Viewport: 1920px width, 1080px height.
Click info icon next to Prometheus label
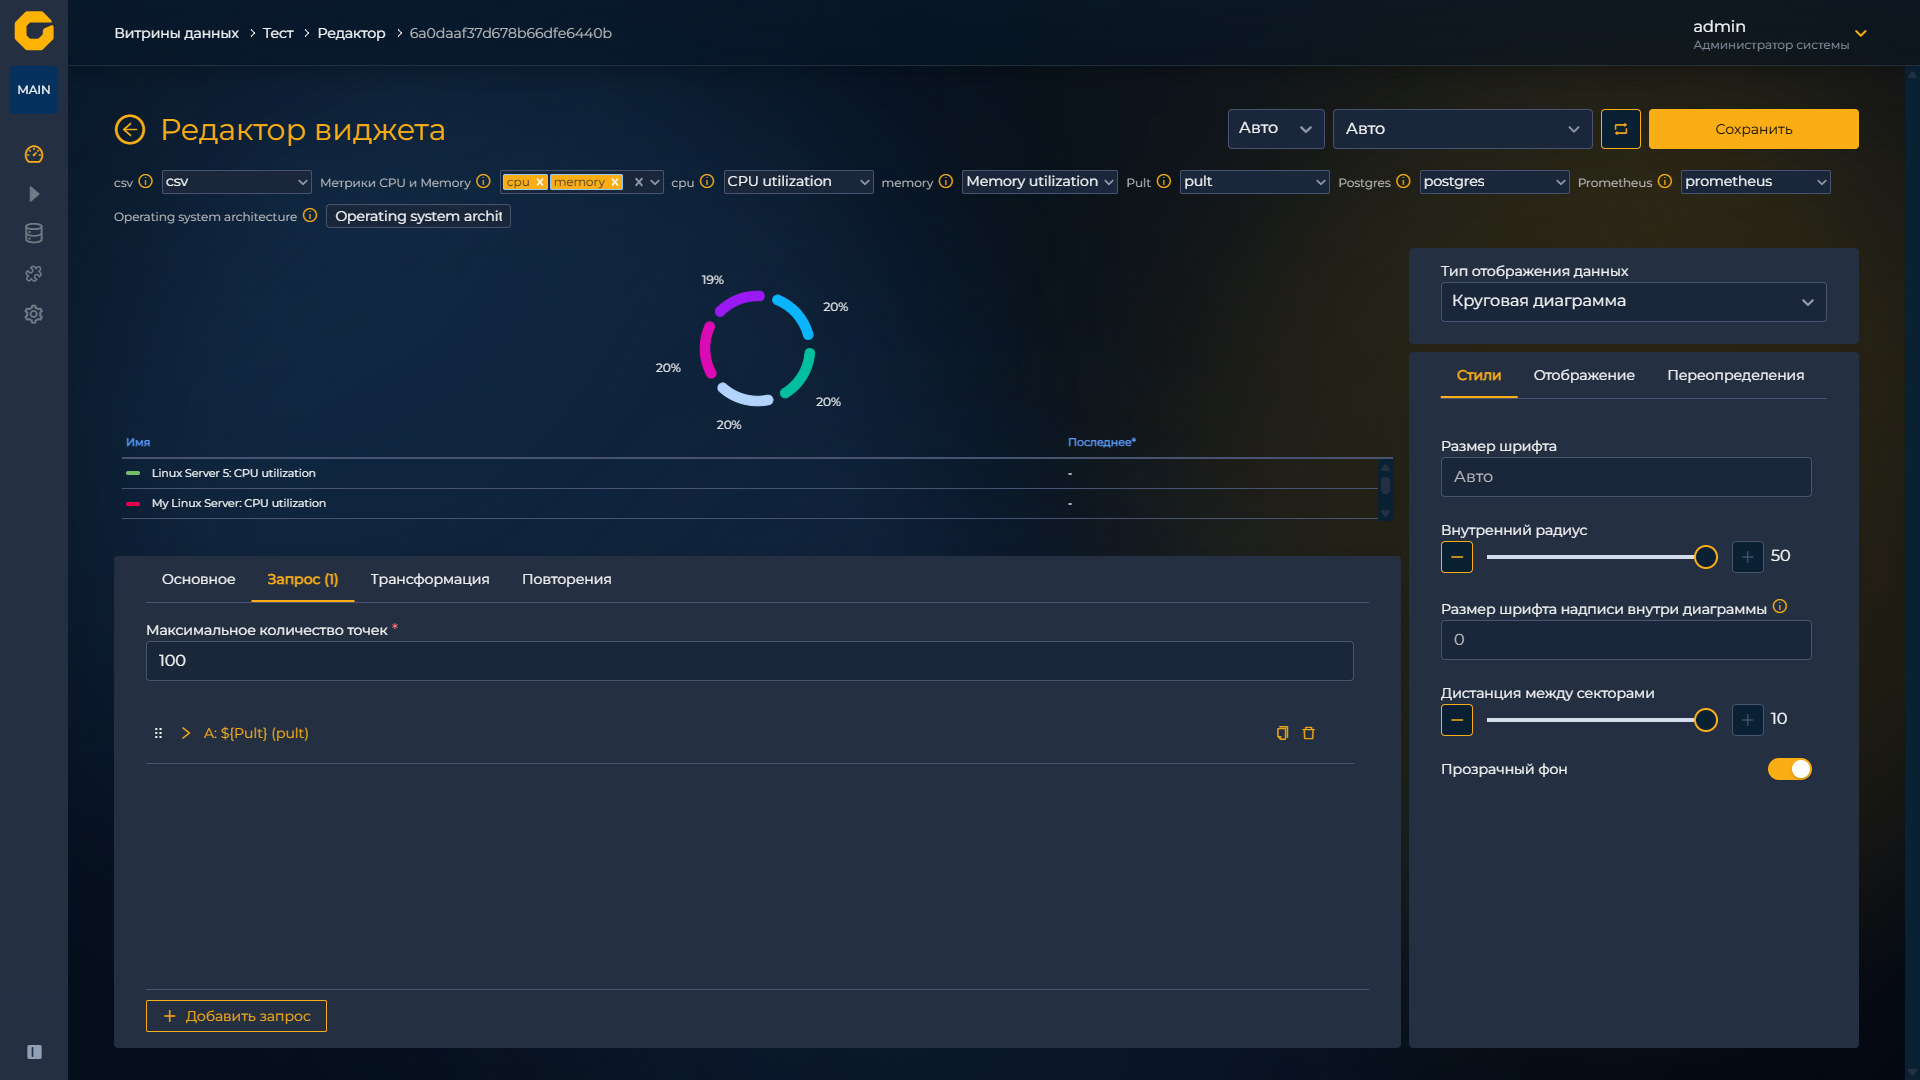coord(1665,181)
